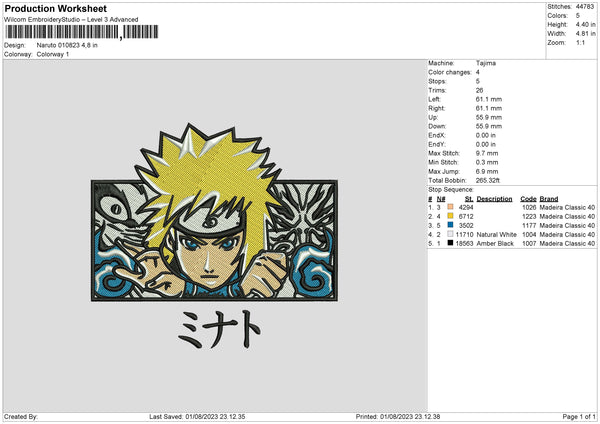Click "Wilcom EmbroideryStudio – Level 3 Advanced" text
This screenshot has height=424, width=600.
[x=71, y=20]
